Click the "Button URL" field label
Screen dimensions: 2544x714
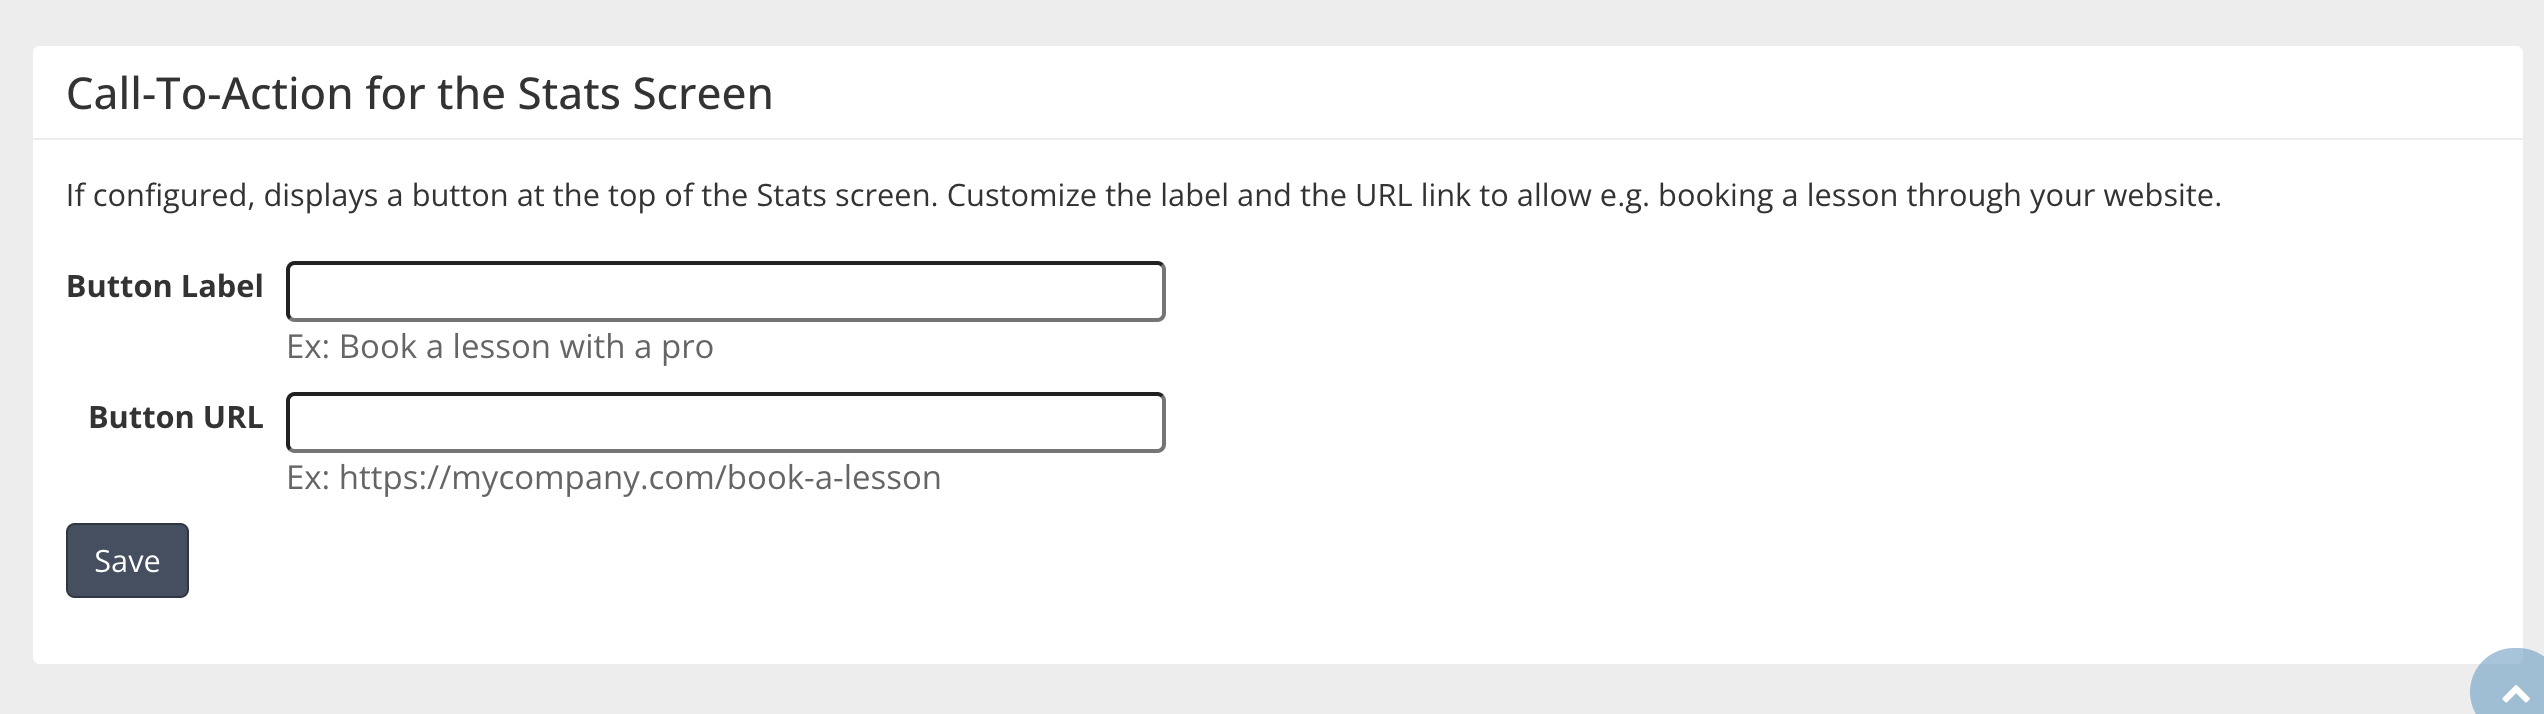click(x=175, y=418)
